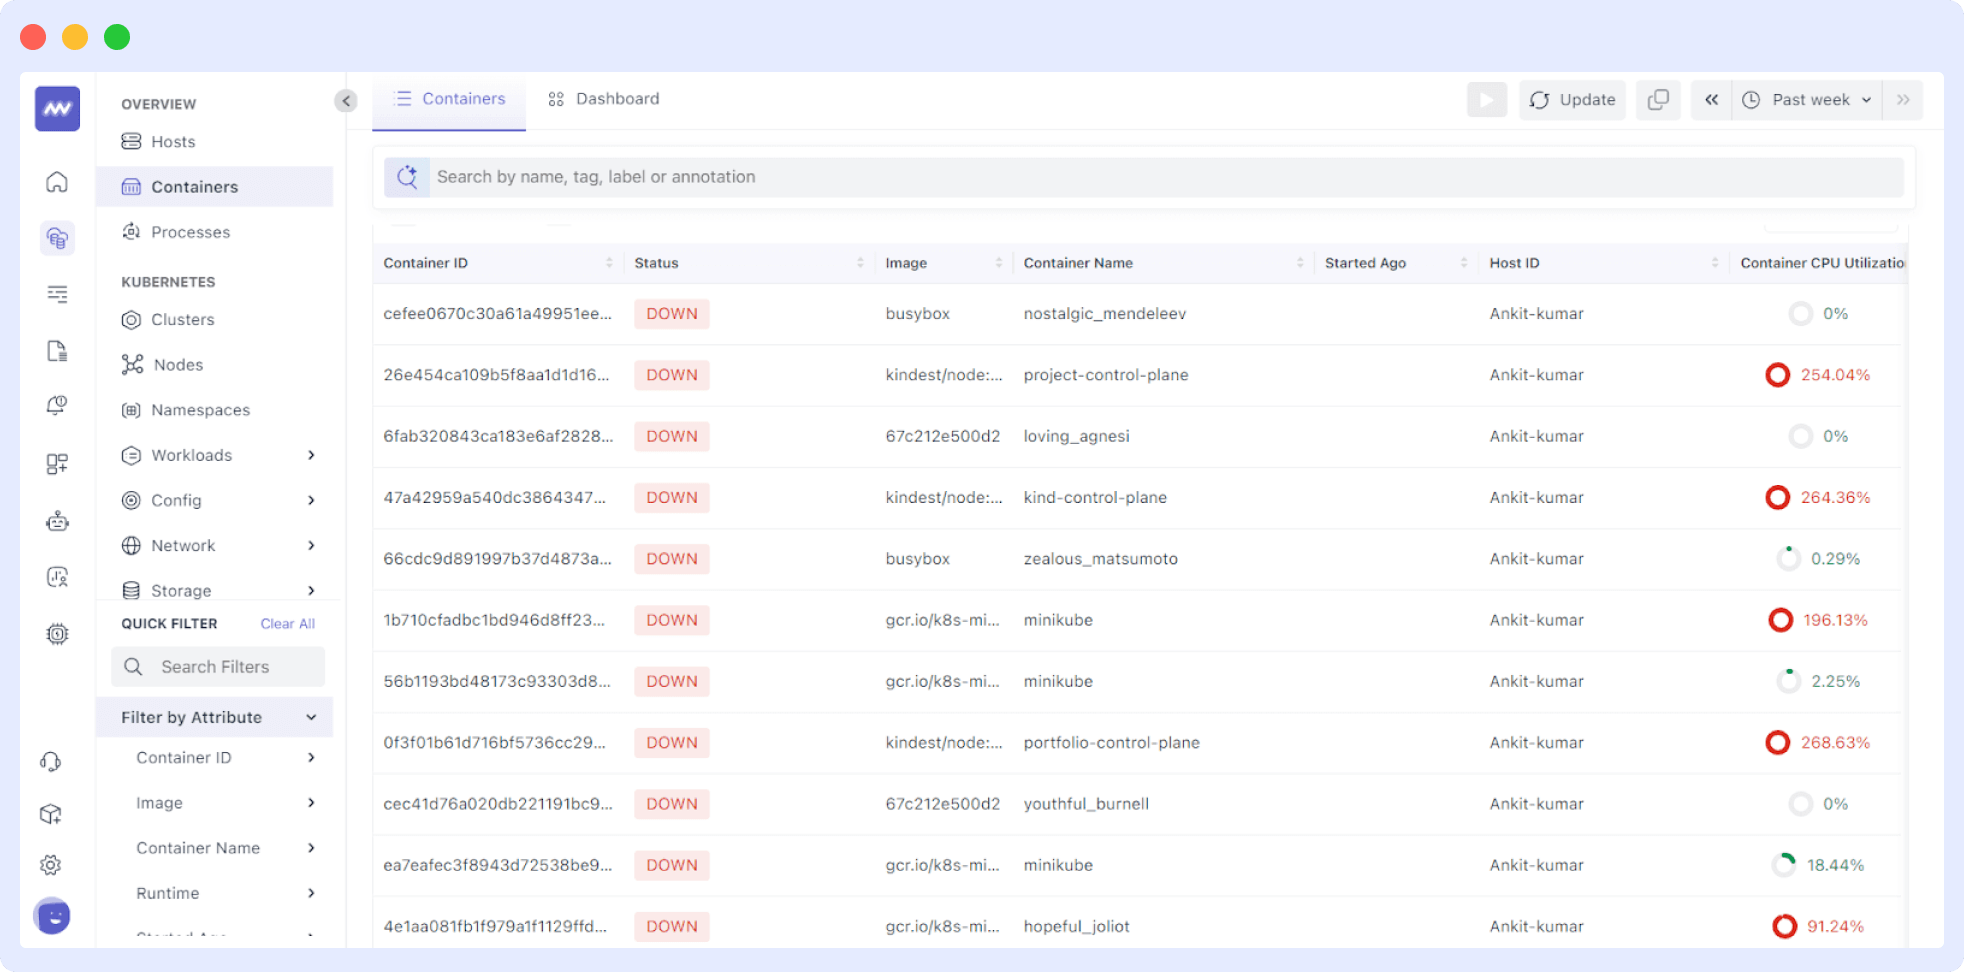Open the Past week time range dropdown
Viewport: 1964px width, 972px height.
click(1806, 99)
